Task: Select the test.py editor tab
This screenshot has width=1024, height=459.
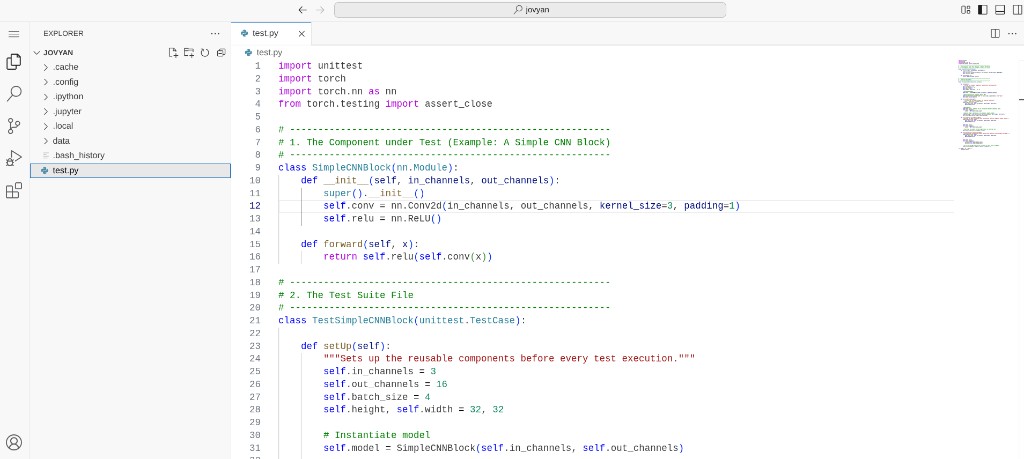Action: [272, 34]
